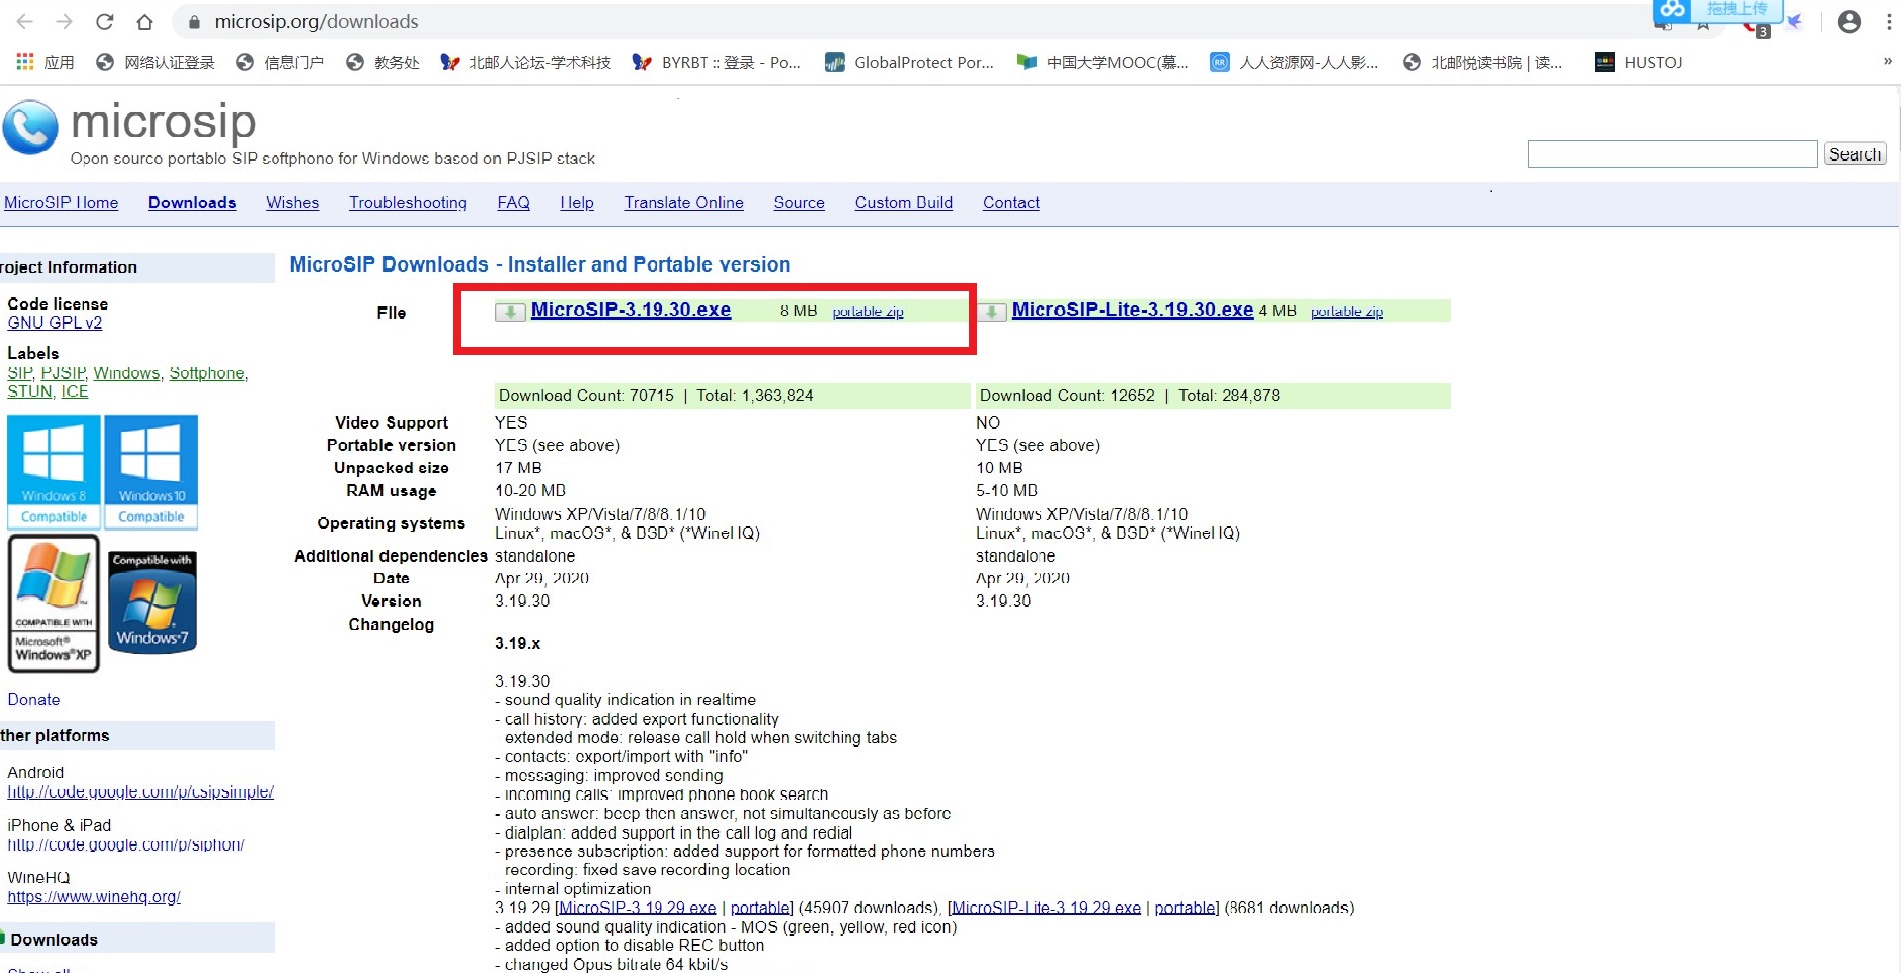
Task: Click the STUN label link
Action: point(30,391)
